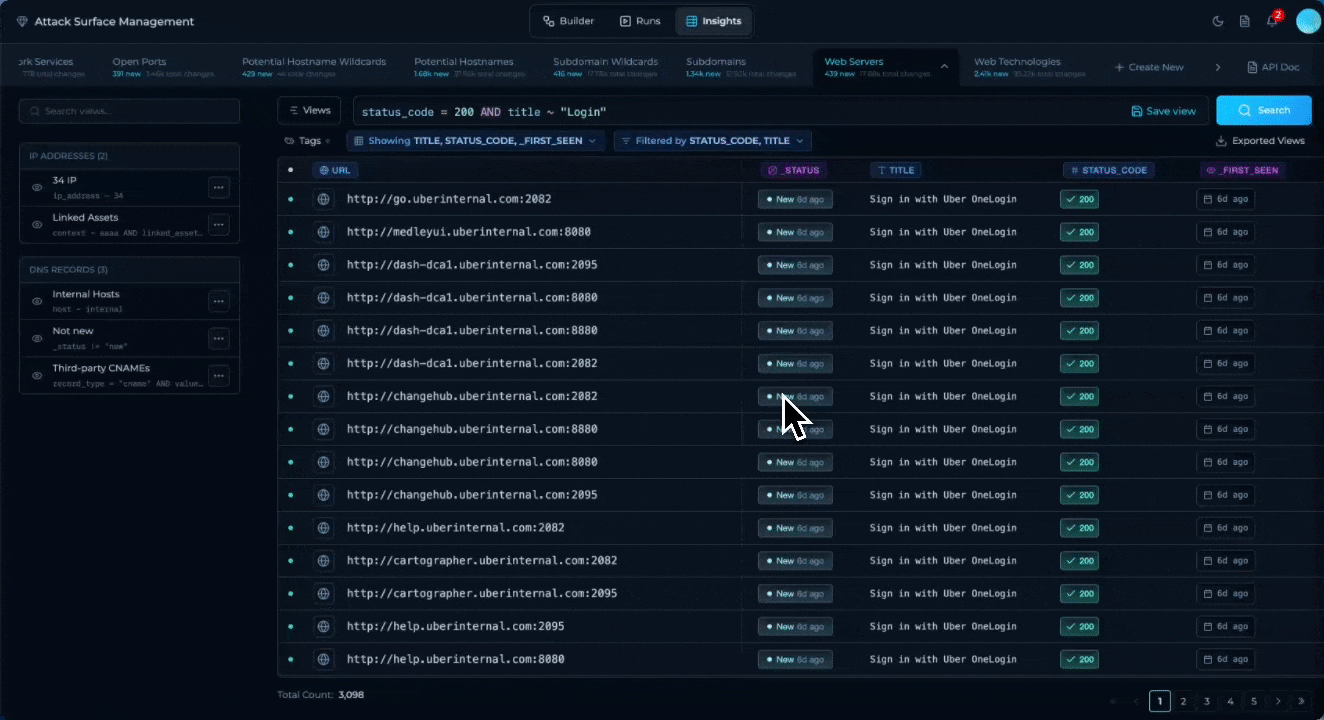Open the Subdomains tab
Viewport: 1324px width, 720px height.
pyautogui.click(x=742, y=67)
